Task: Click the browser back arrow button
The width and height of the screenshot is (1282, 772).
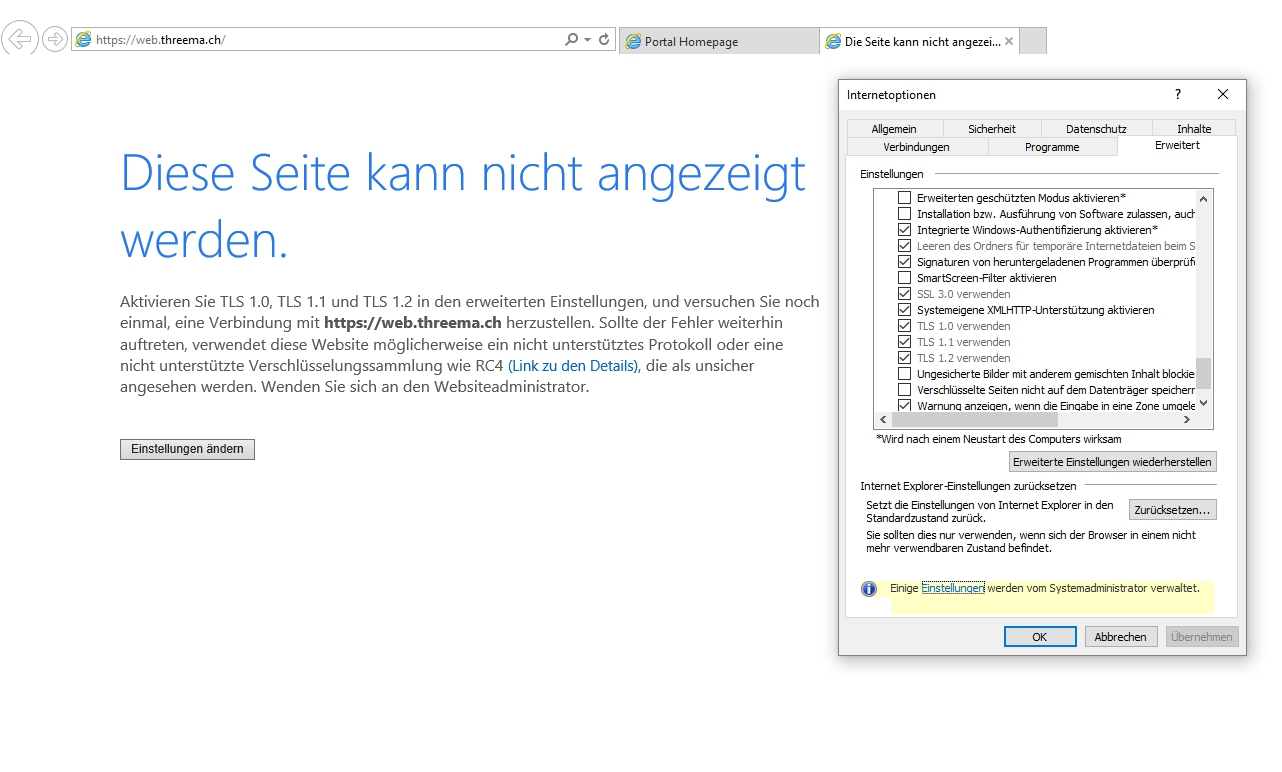Action: point(20,39)
